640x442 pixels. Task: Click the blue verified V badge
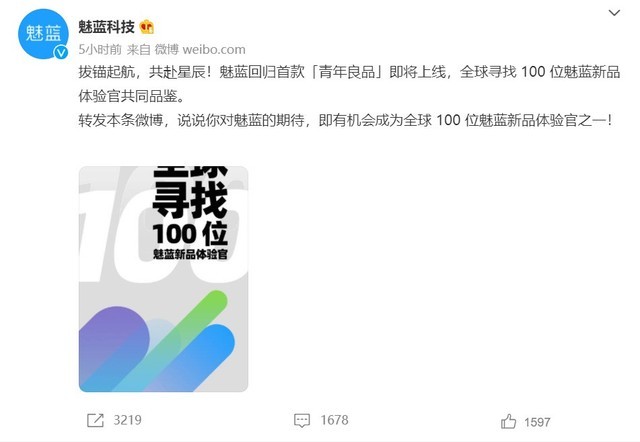click(61, 52)
